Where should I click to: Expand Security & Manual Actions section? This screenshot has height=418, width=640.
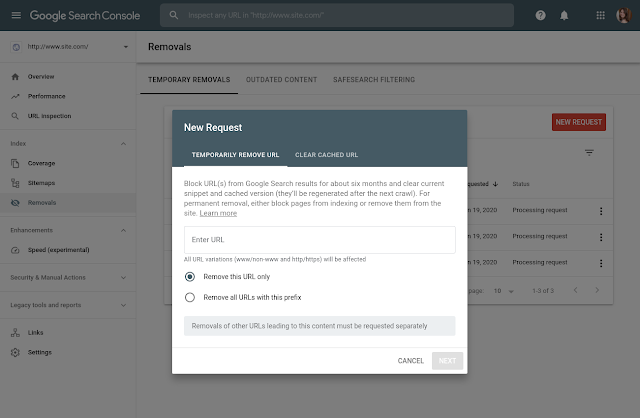coord(123,277)
